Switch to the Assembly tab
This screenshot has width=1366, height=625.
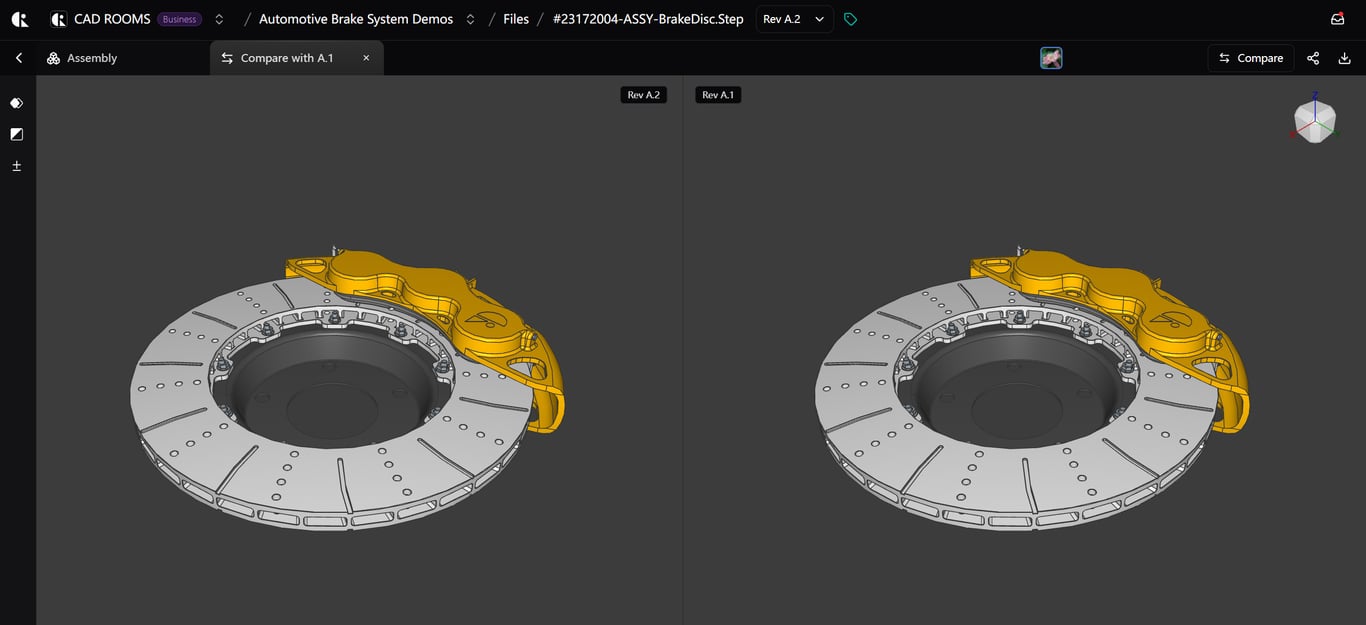coord(82,58)
